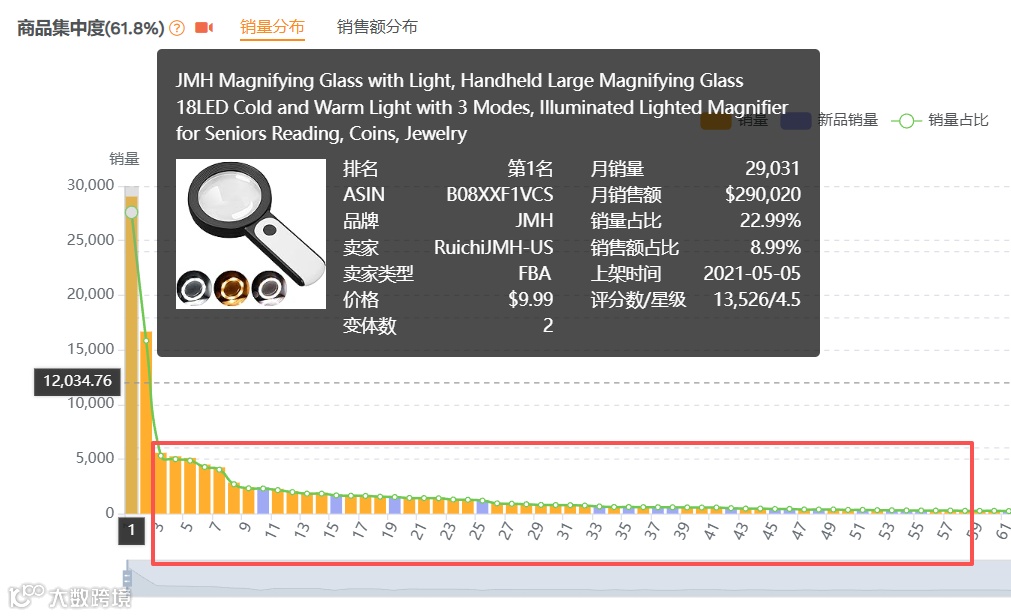Toggle the 销量占比 legend line
This screenshot has height=616, width=1011.
pos(939,120)
